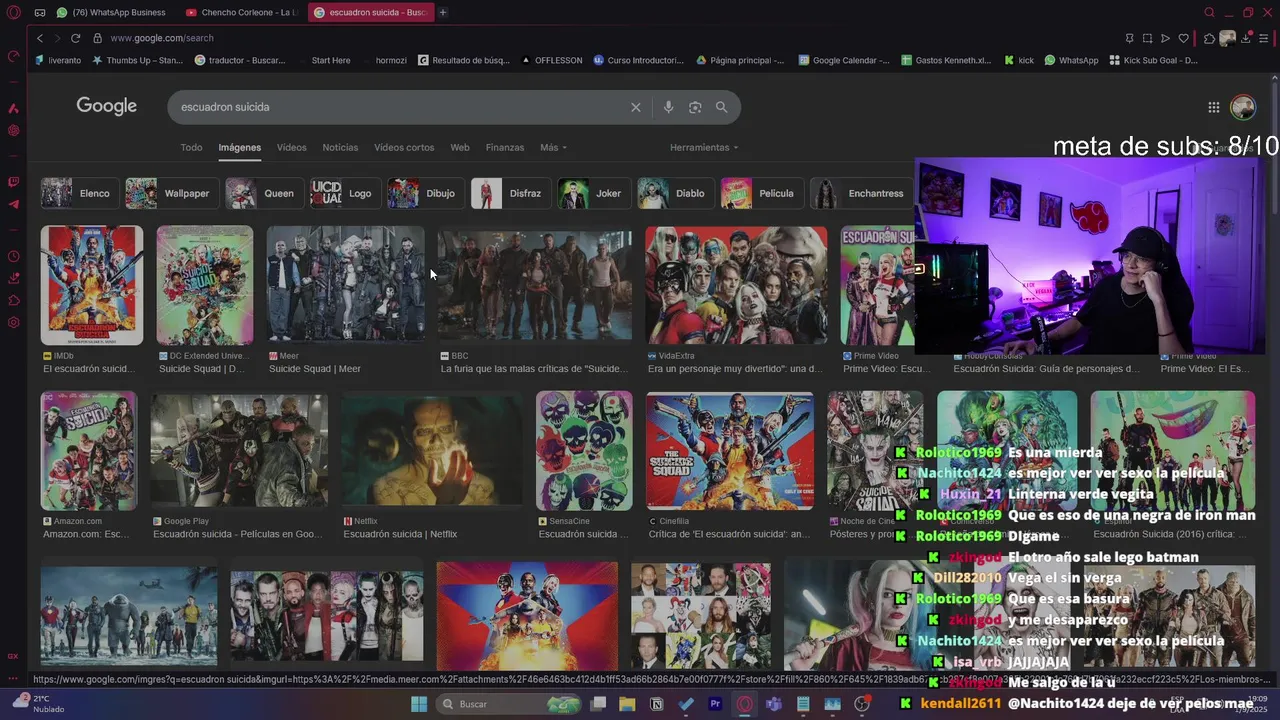Filter images by Wallpaper chip

(x=172, y=193)
